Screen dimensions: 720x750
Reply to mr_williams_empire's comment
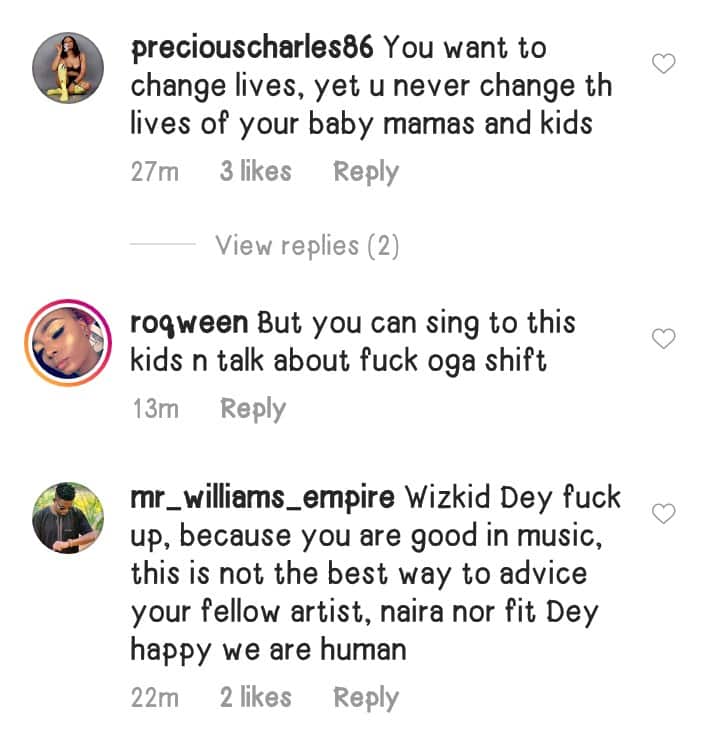(x=365, y=697)
